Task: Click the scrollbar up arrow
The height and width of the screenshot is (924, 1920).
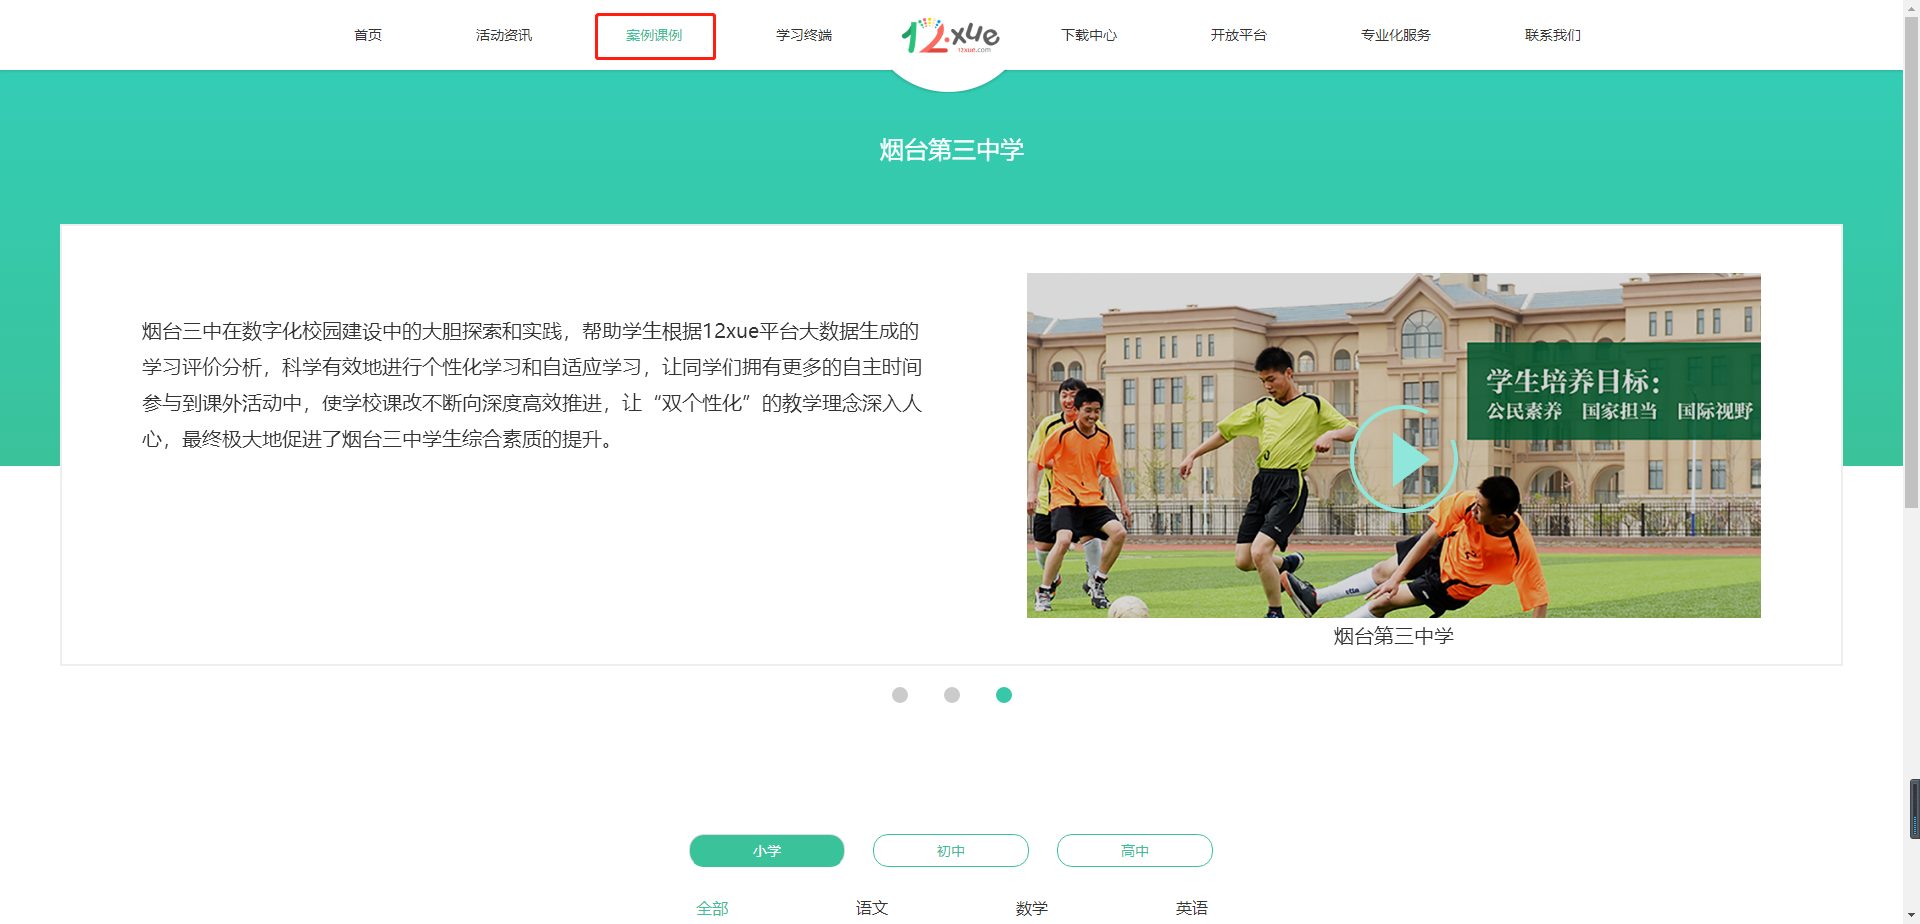Action: point(1912,7)
